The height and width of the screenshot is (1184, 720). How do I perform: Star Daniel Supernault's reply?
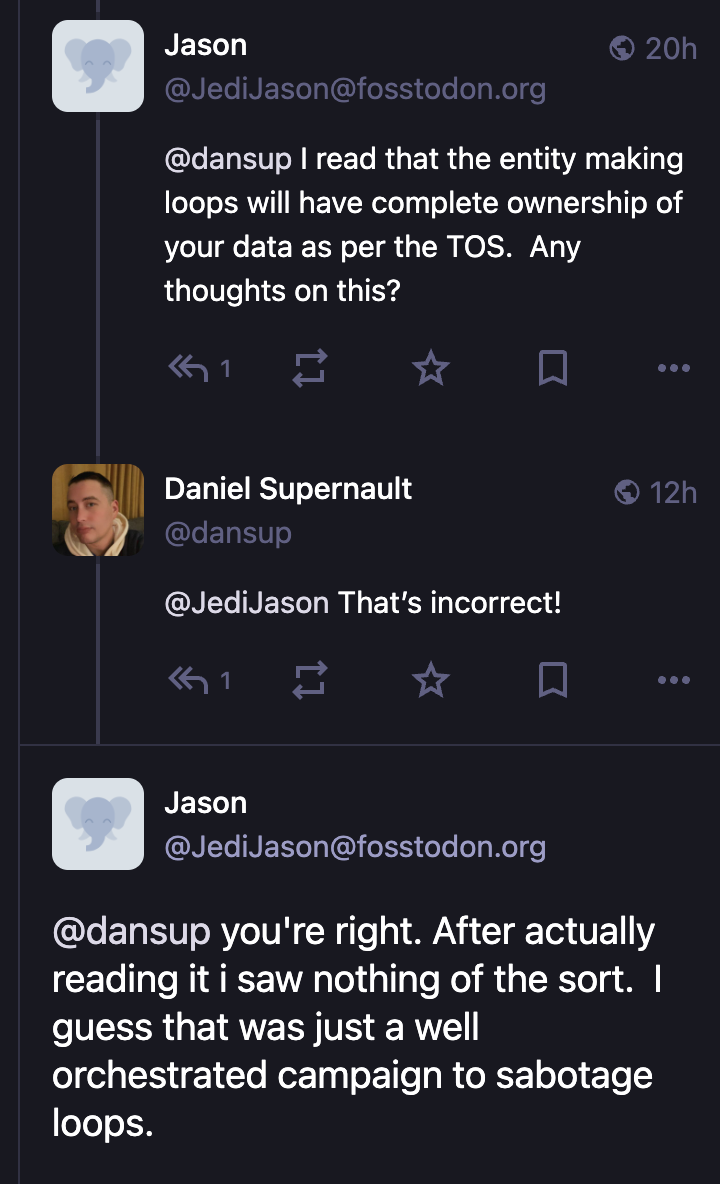click(431, 681)
